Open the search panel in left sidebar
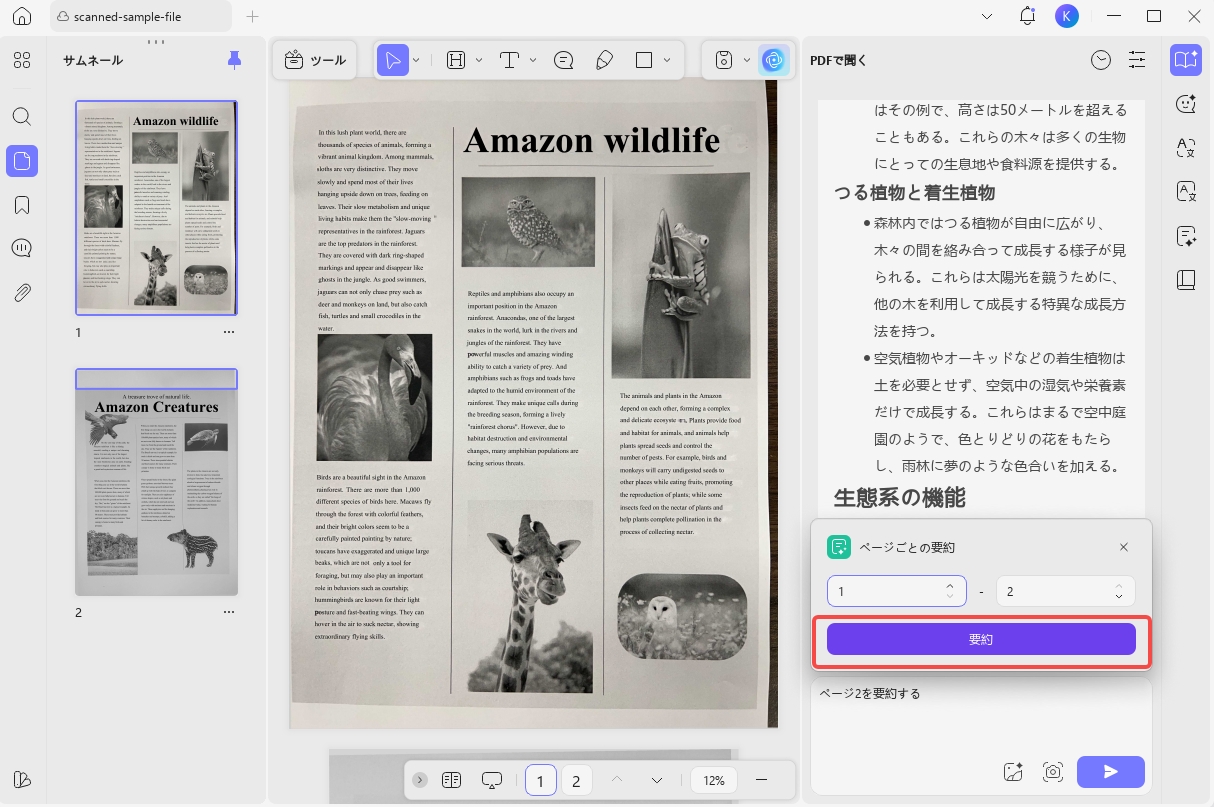 pos(22,116)
